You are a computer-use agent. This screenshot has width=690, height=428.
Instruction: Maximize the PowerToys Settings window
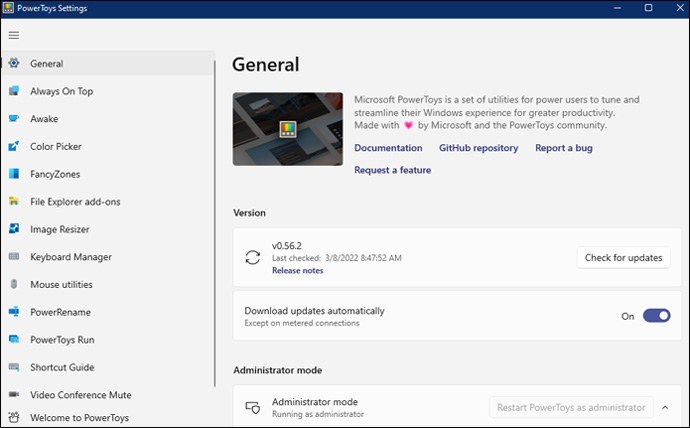(x=648, y=8)
